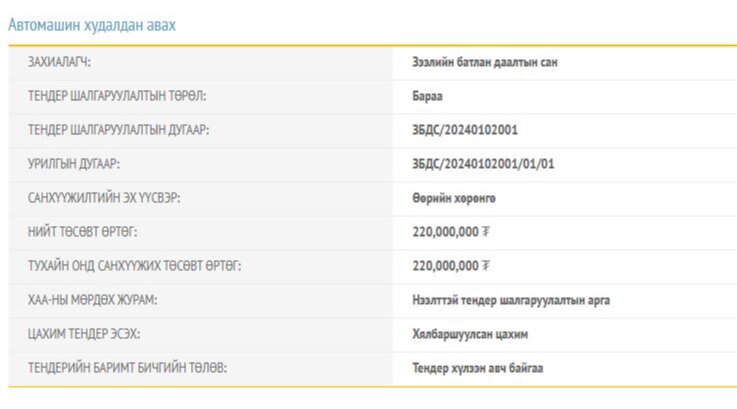Click the "НИЙТ ТӨСӨВТ ӨРТӨГ:" label
This screenshot has height=409, width=737.
(x=83, y=232)
